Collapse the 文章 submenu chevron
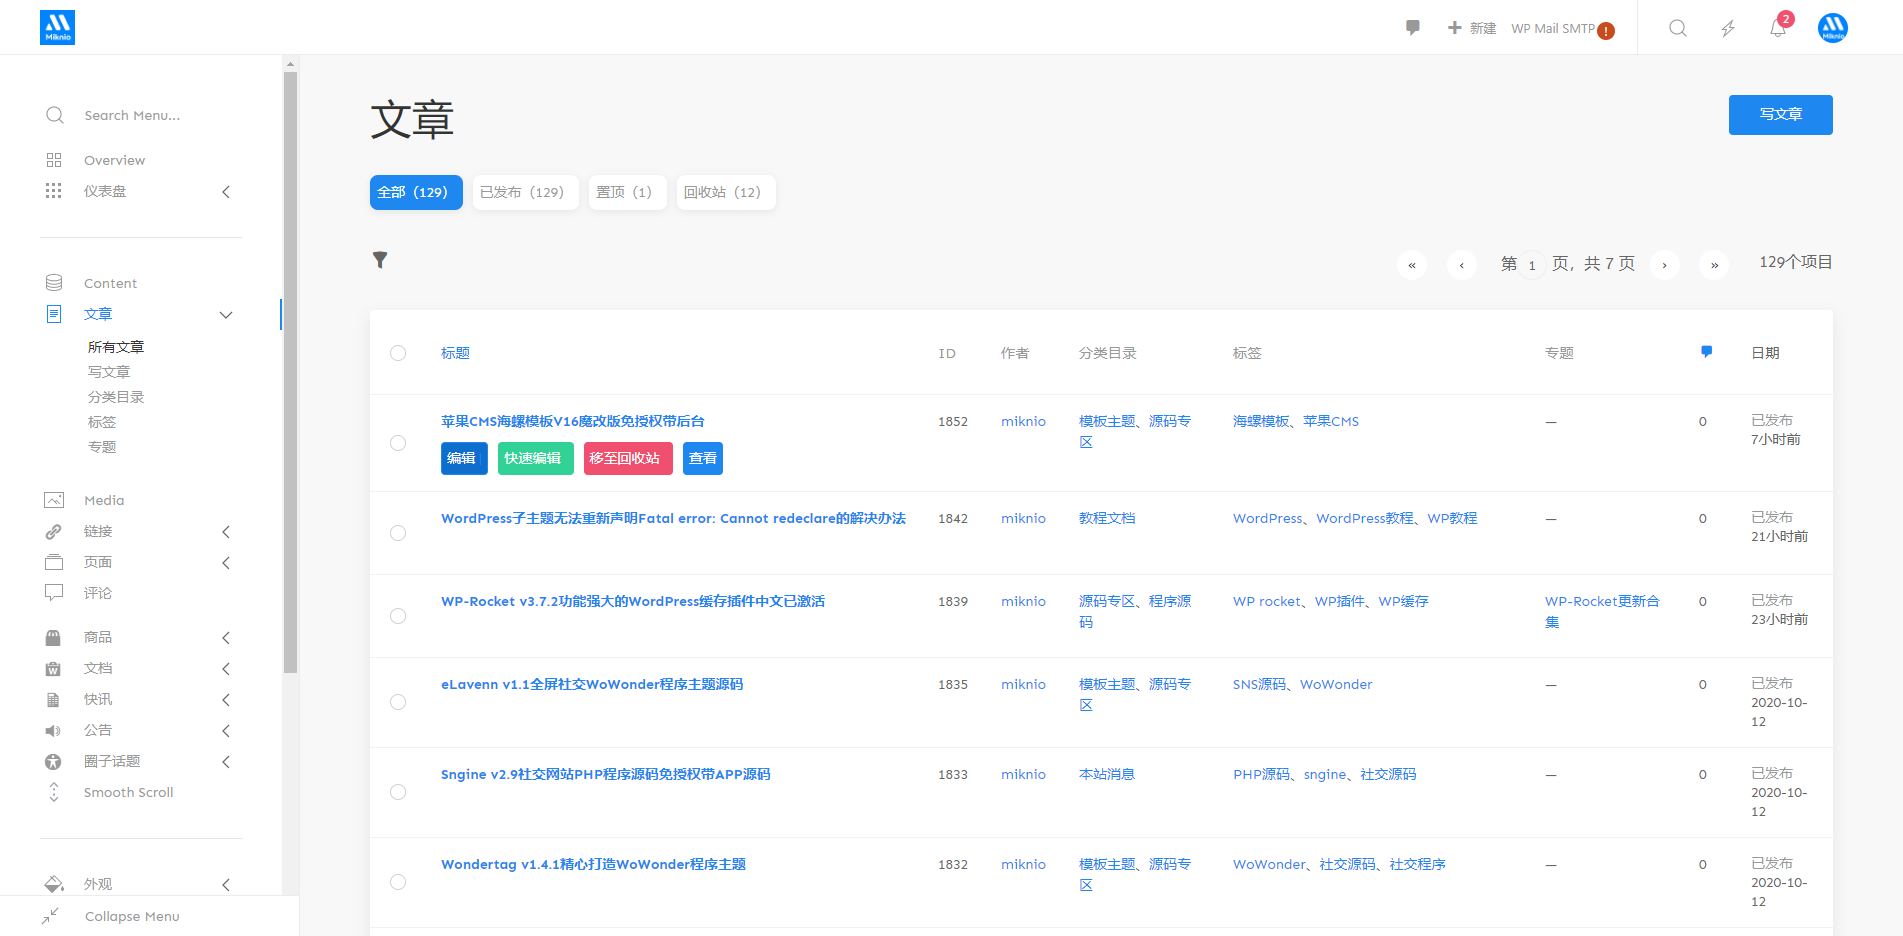The image size is (1903, 936). coord(226,314)
